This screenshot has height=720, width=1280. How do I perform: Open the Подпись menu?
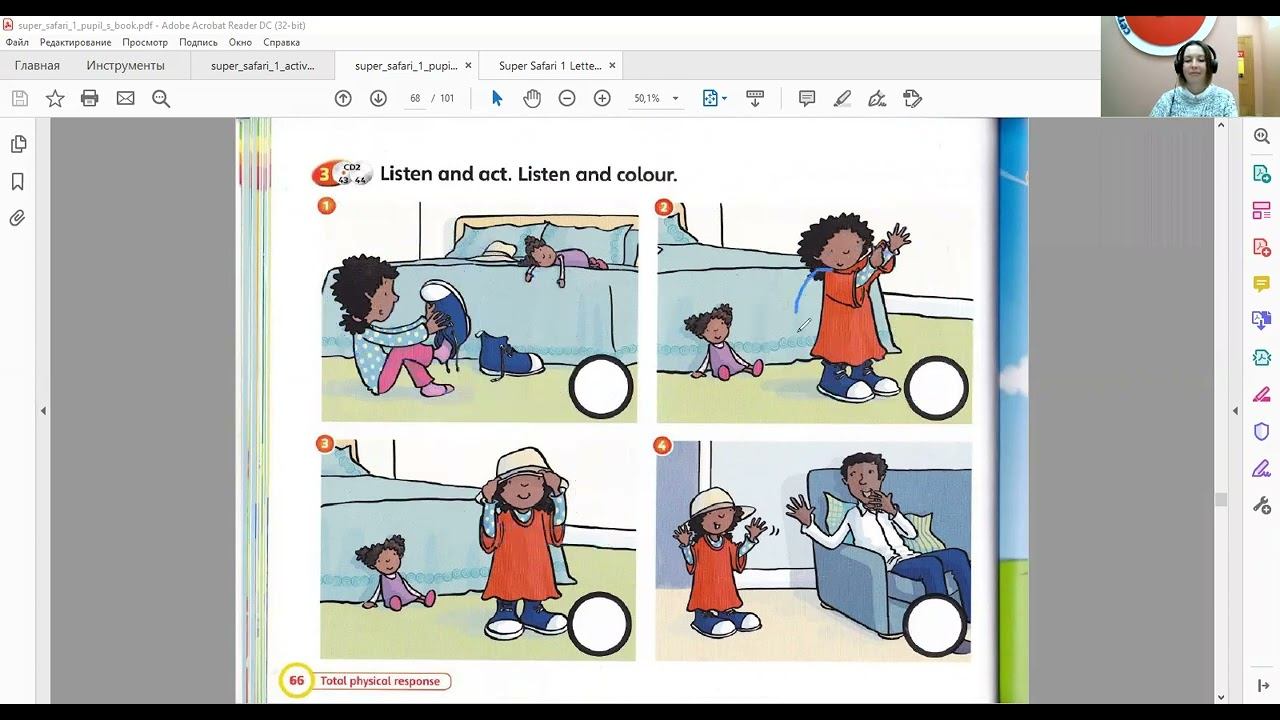[198, 42]
